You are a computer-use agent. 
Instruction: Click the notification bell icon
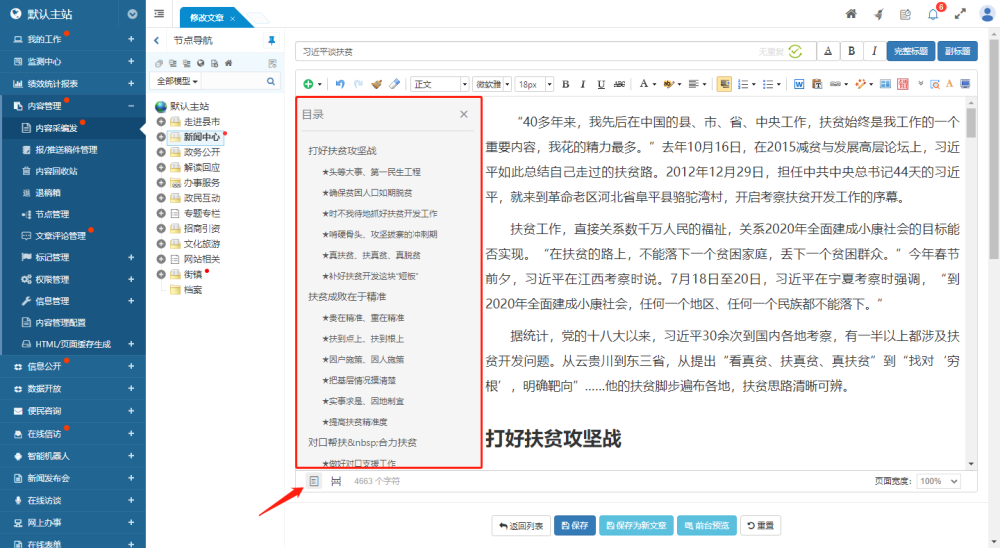pyautogui.click(x=932, y=14)
